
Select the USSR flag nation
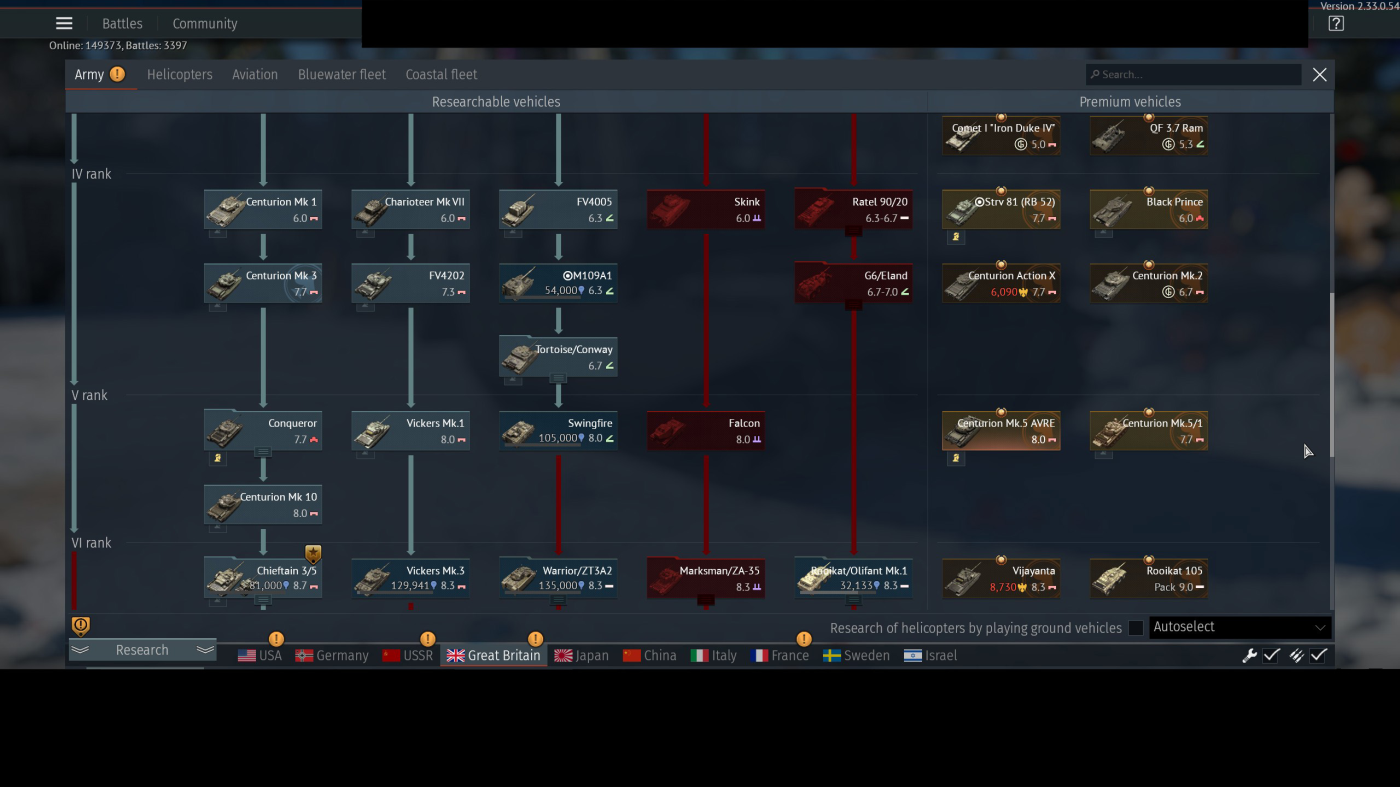click(407, 656)
